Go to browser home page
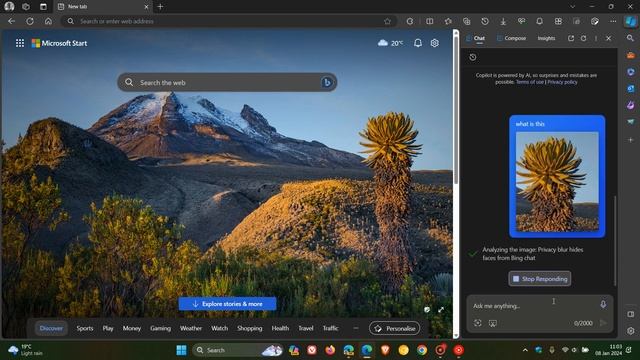The height and width of the screenshot is (360, 640). tap(48, 21)
